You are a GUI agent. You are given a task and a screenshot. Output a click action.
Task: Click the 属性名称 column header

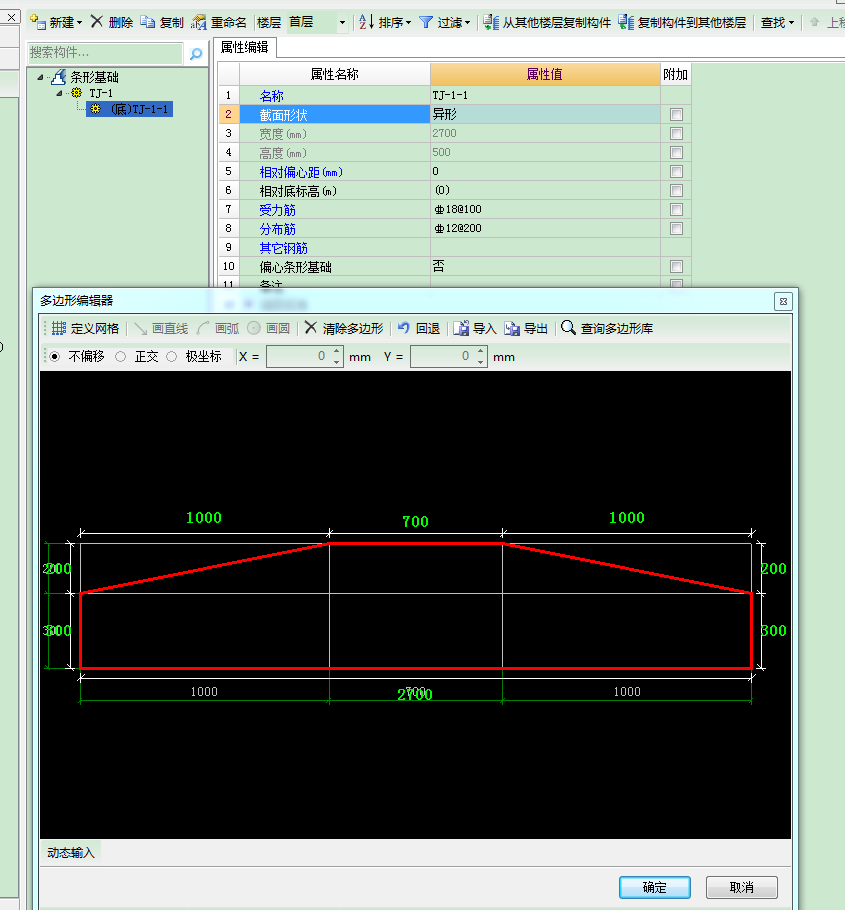click(x=335, y=74)
